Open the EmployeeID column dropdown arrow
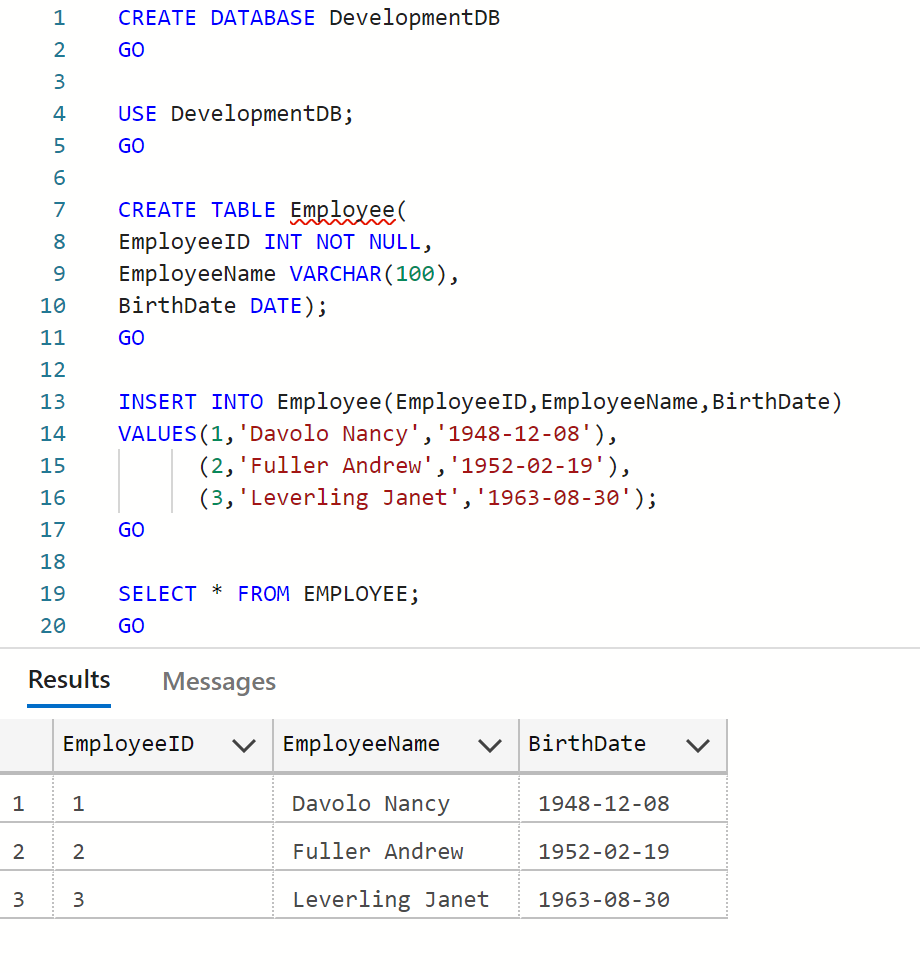This screenshot has height=973, width=920. click(243, 745)
